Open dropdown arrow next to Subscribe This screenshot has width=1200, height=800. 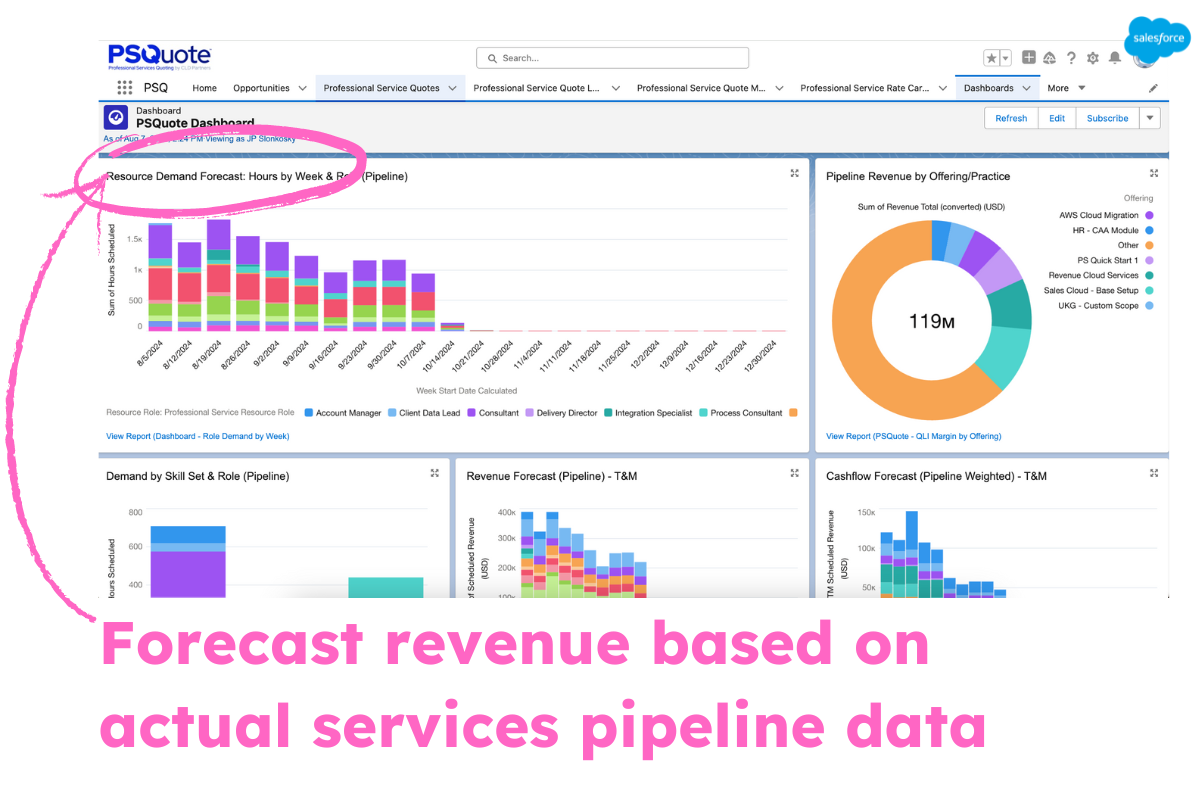1150,118
